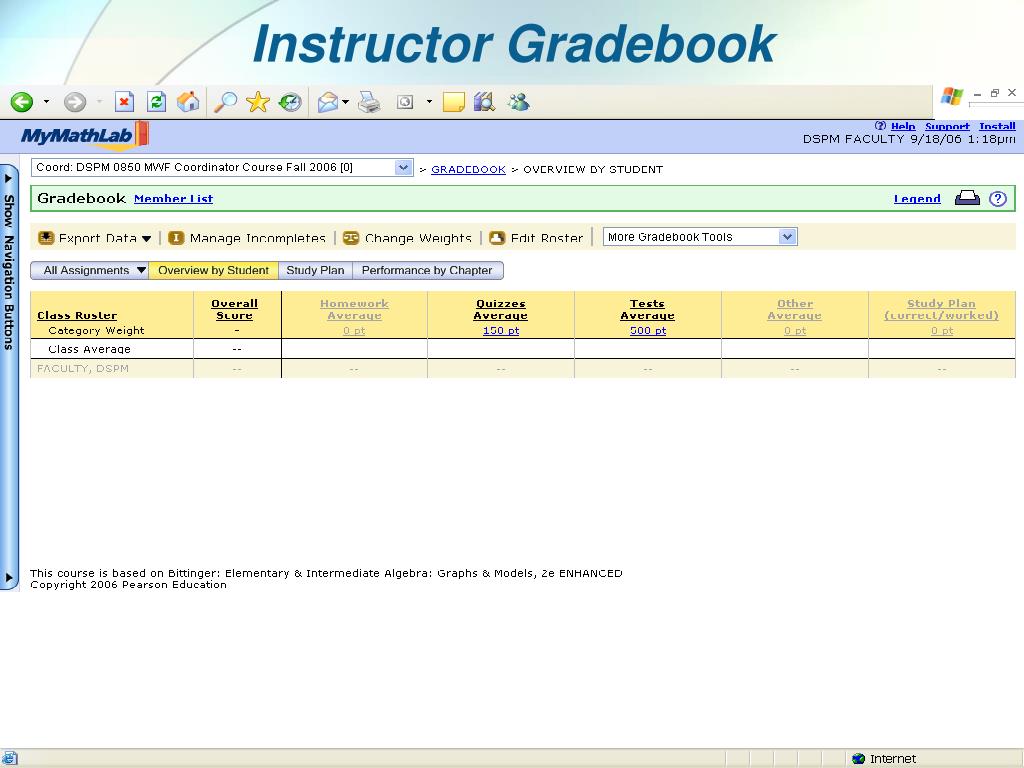The width and height of the screenshot is (1024, 768).
Task: Sort by Class Roster column header
Action: (77, 315)
